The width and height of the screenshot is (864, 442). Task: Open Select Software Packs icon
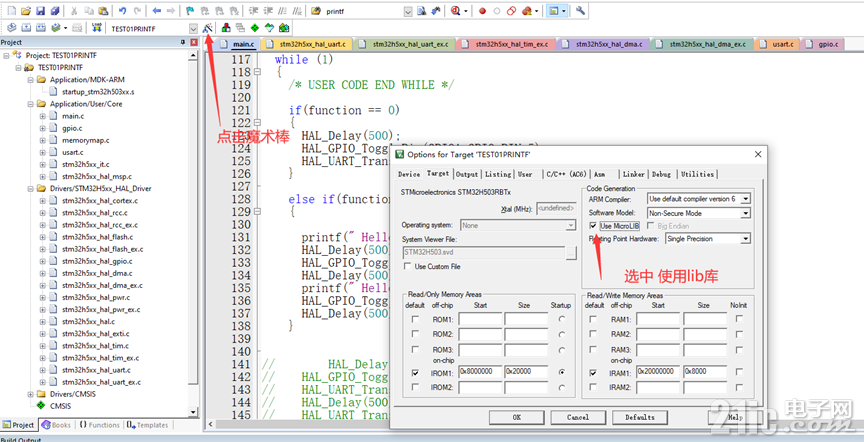pyautogui.click(x=269, y=28)
